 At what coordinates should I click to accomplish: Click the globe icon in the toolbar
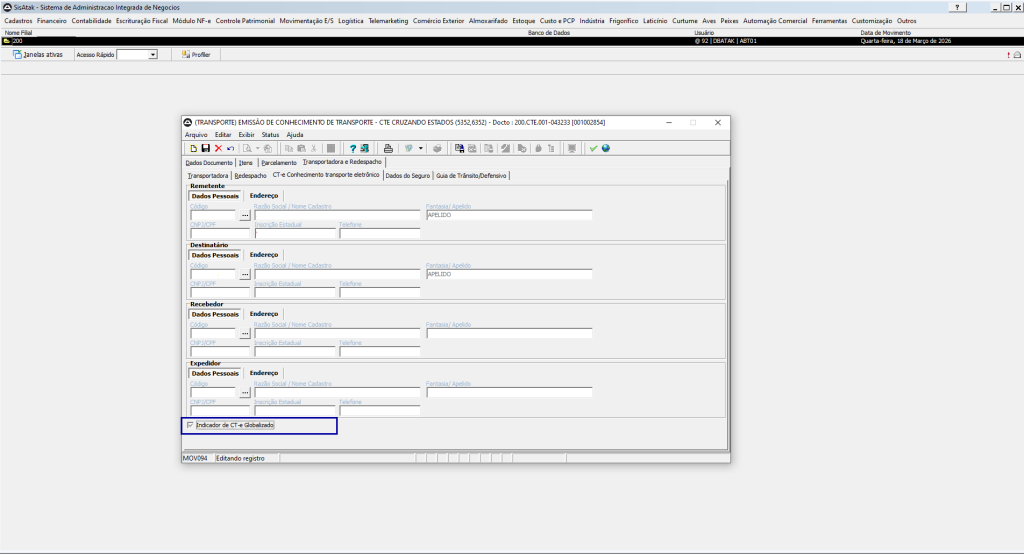605,148
